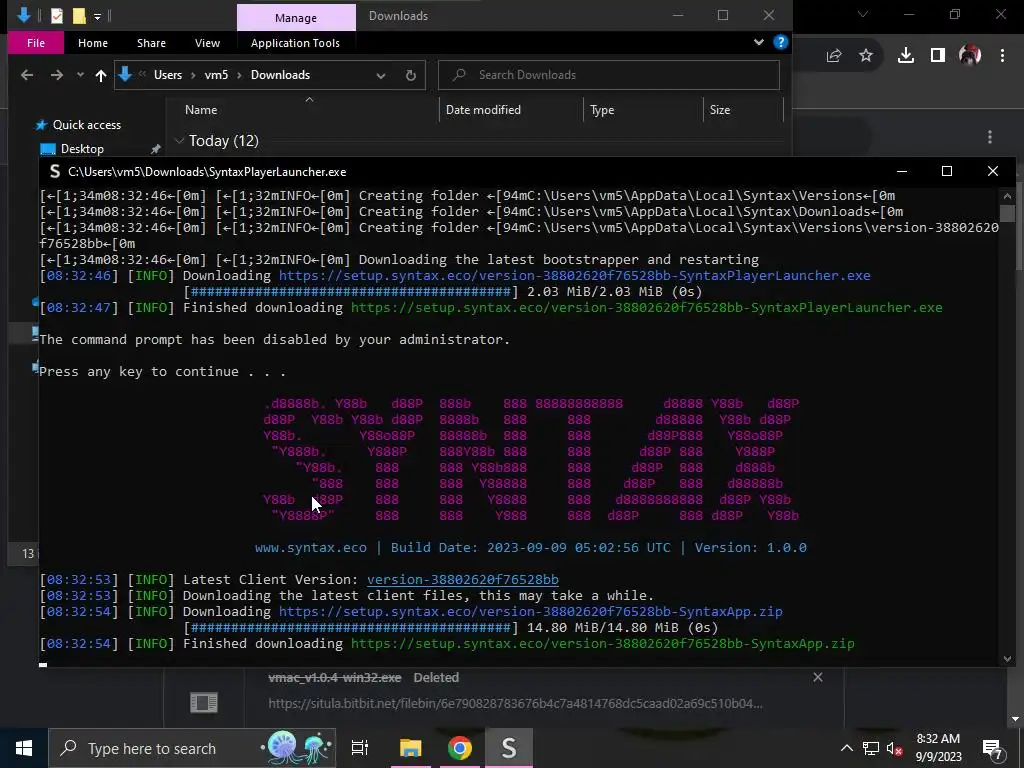Open Customize Quick Access Toolbar dropdown

pos(97,16)
